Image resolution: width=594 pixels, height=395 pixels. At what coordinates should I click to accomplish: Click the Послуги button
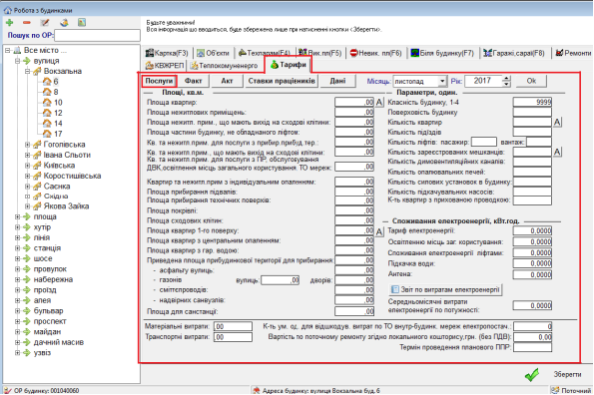pos(159,81)
